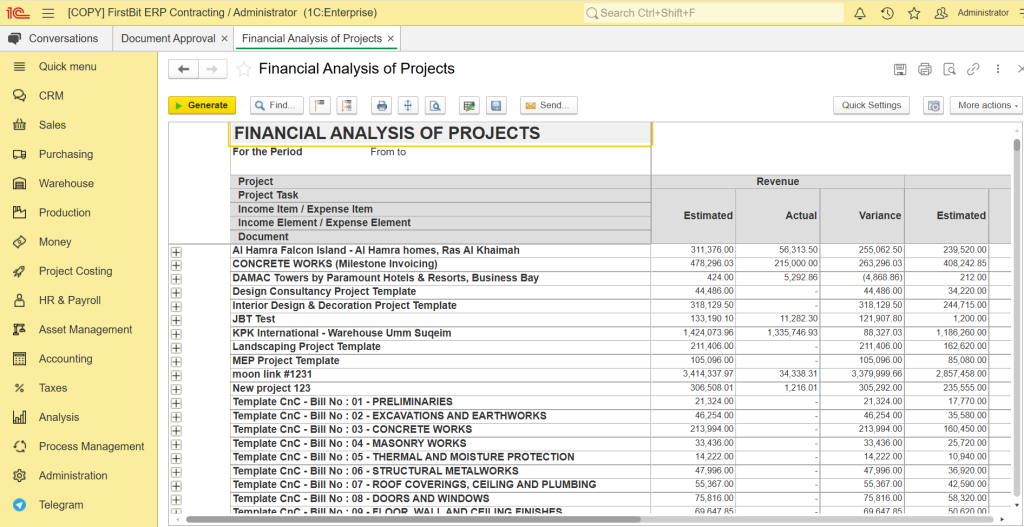Click the edit report variant icon
The height and width of the screenshot is (527, 1024).
coord(469,105)
